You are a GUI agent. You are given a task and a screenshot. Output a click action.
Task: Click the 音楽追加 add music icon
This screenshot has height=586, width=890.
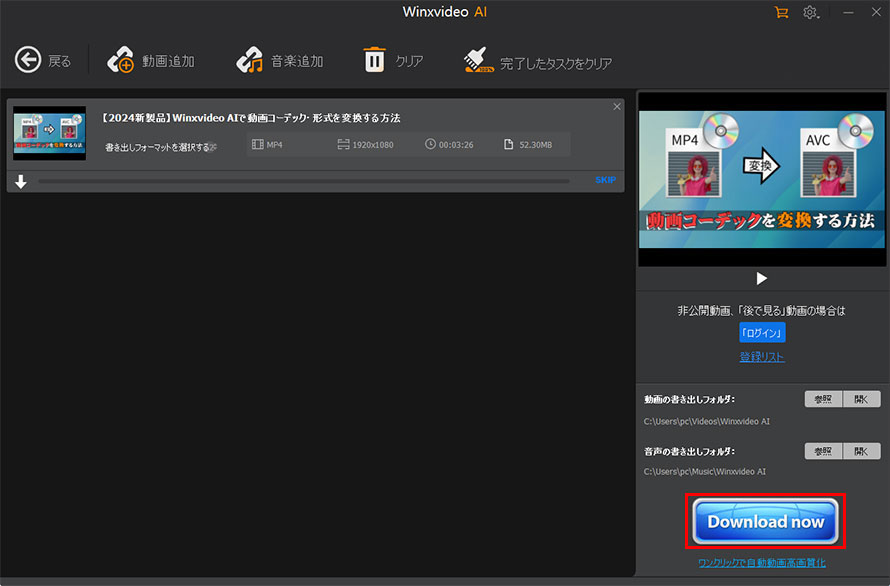[249, 60]
